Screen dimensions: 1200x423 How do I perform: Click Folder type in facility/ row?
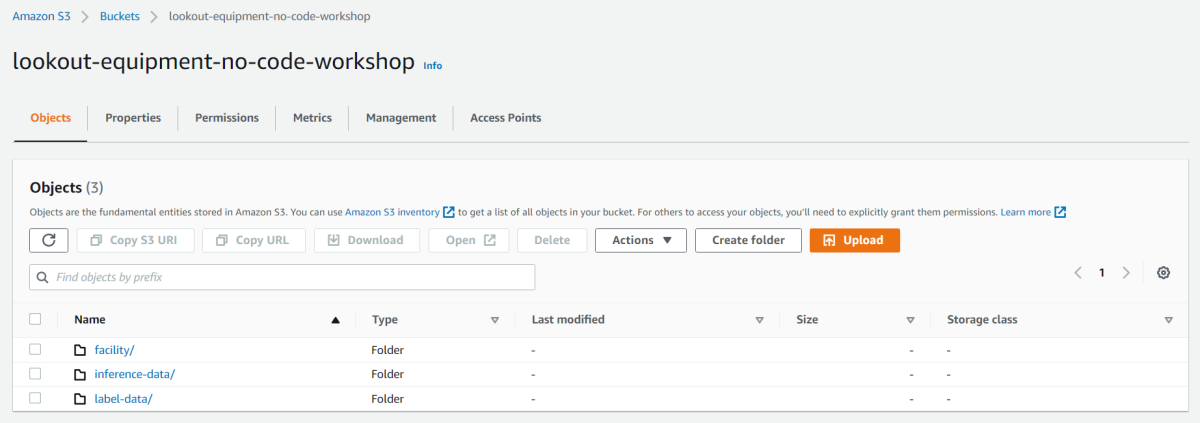[x=390, y=350]
